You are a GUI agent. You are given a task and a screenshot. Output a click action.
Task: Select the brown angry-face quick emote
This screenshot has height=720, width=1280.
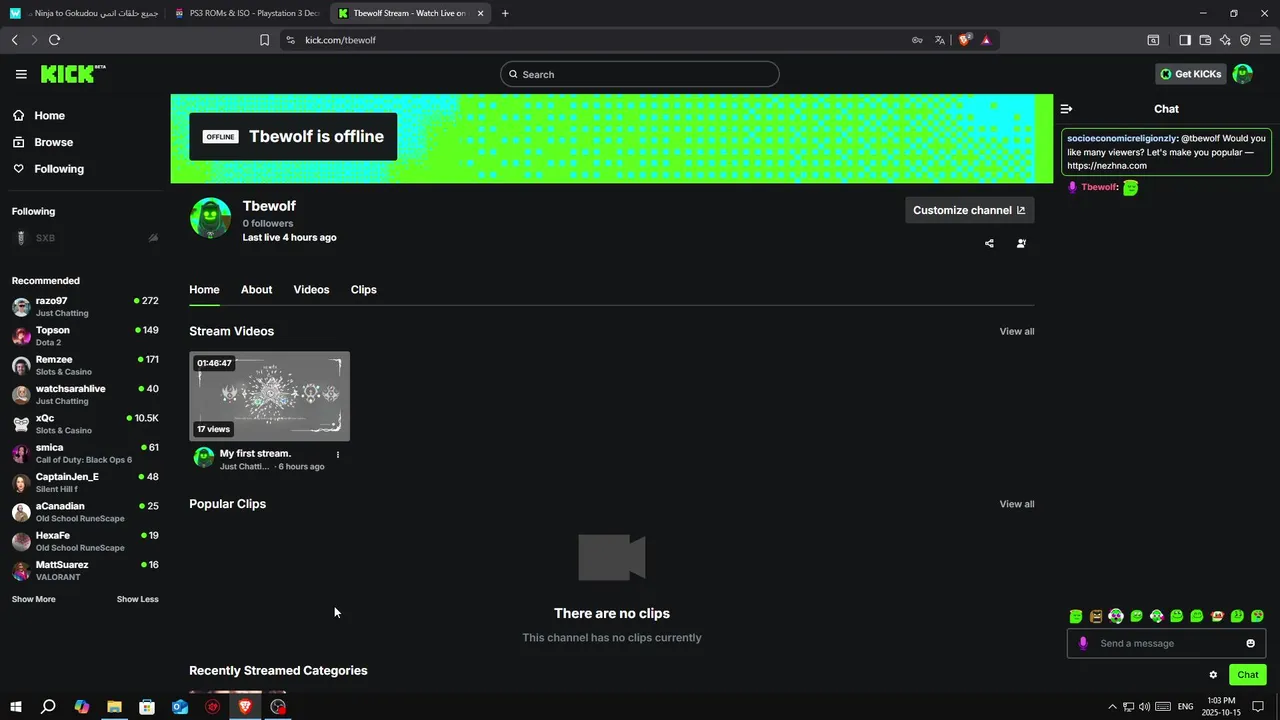[x=1096, y=616]
